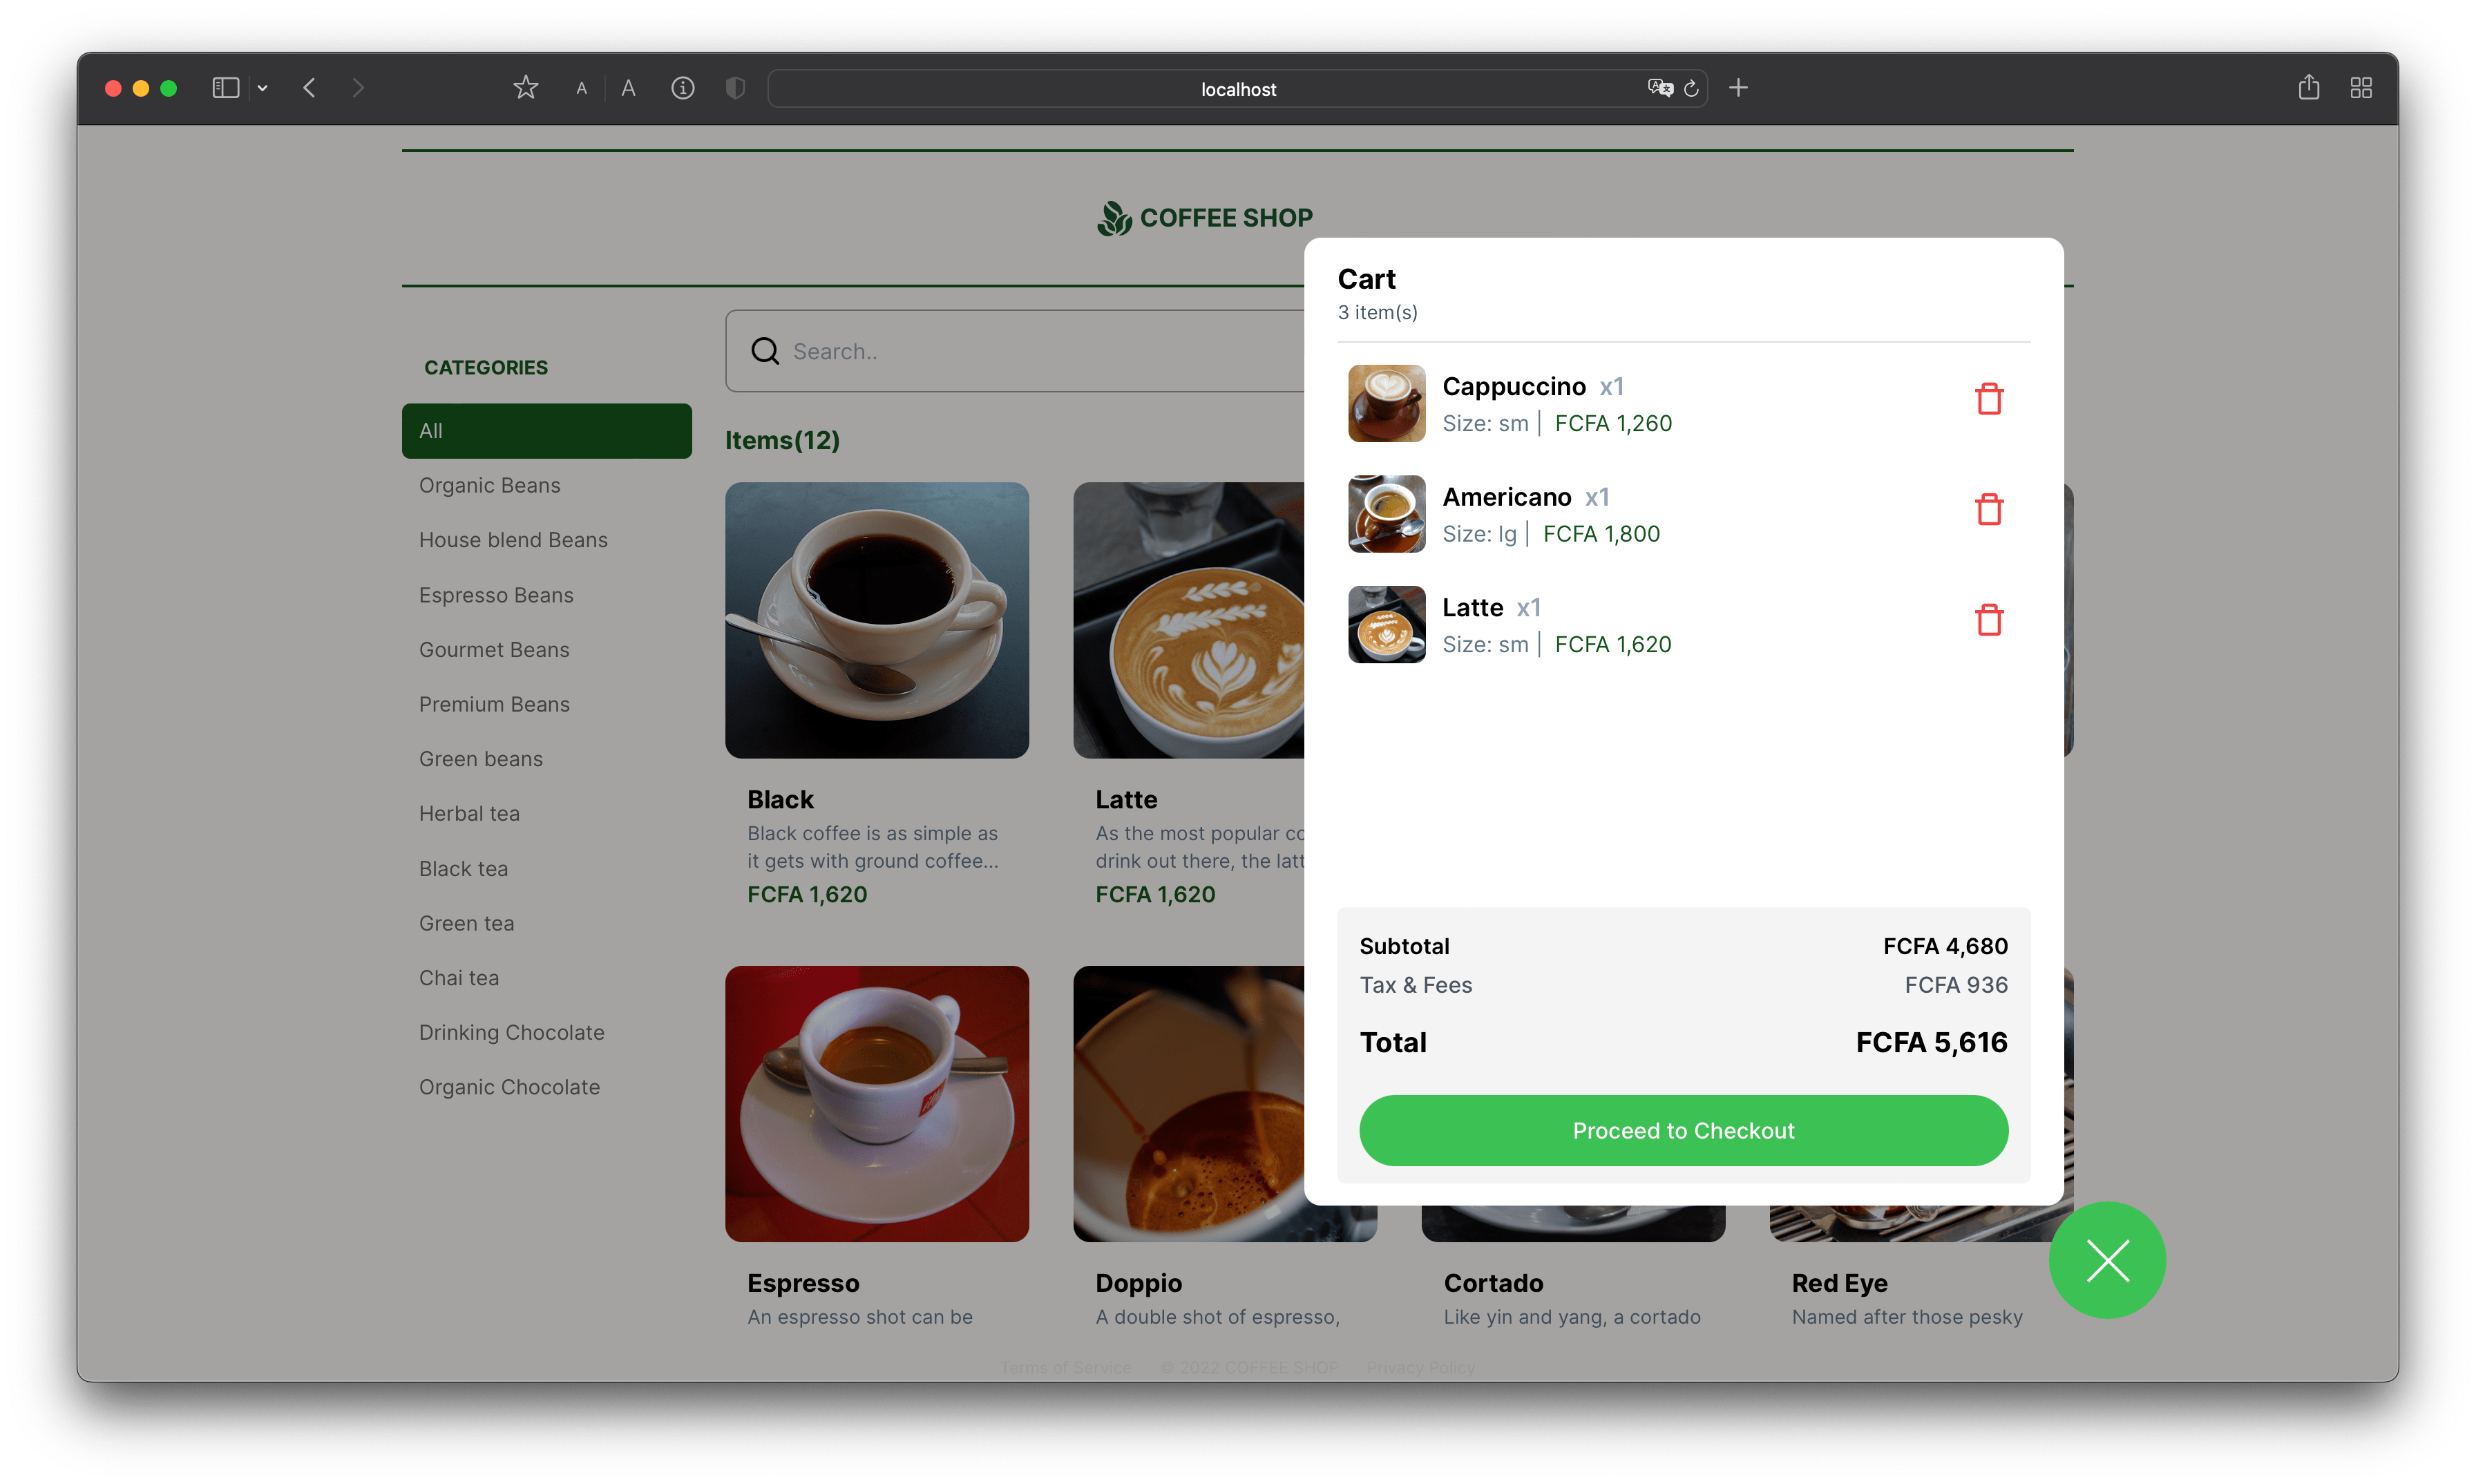The image size is (2476, 1484).
Task: Select the Green tea category
Action: point(466,922)
